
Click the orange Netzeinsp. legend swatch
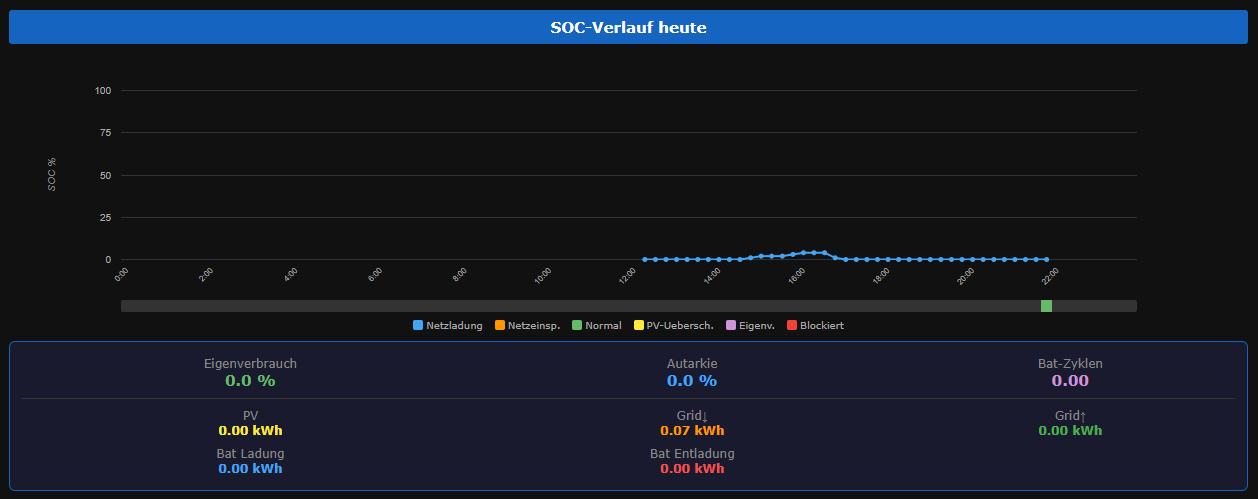499,325
